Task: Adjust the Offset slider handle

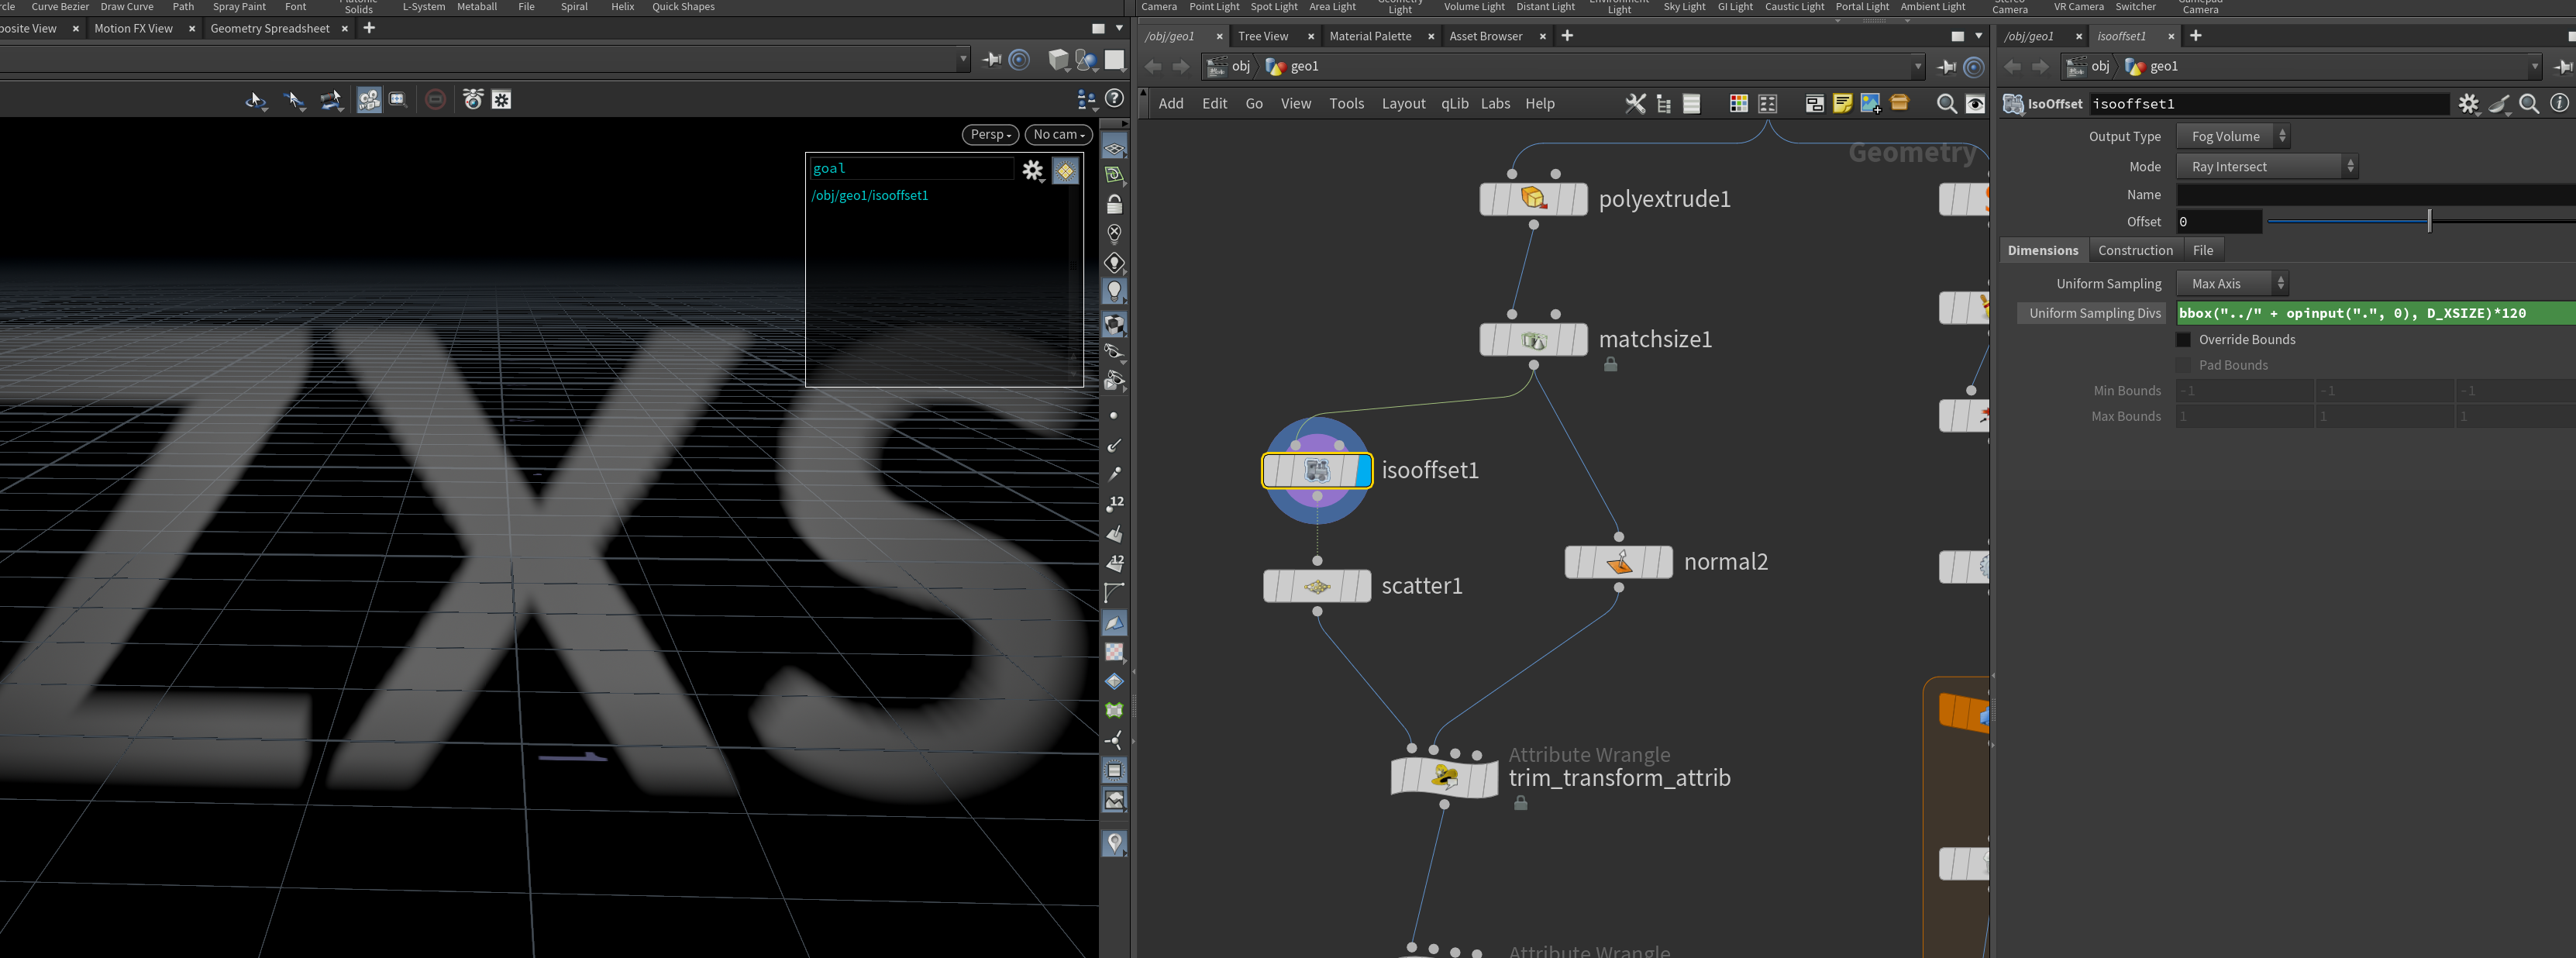Action: (2429, 221)
